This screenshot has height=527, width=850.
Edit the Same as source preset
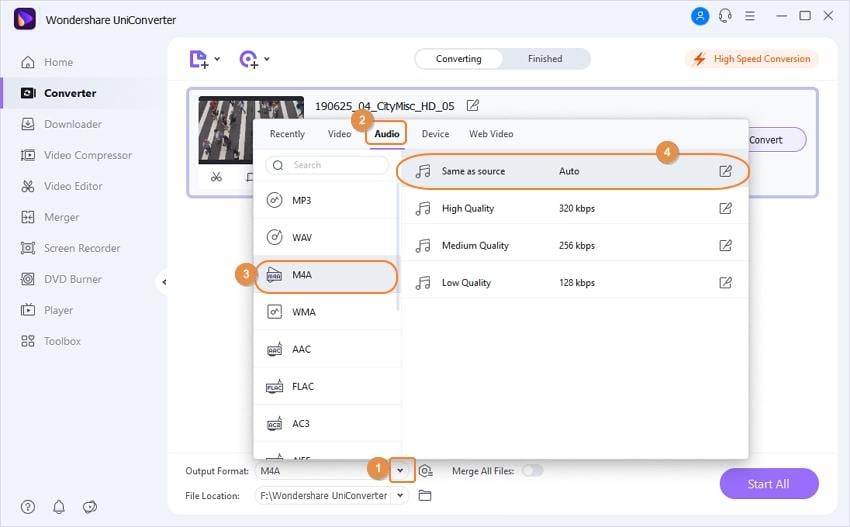725,171
